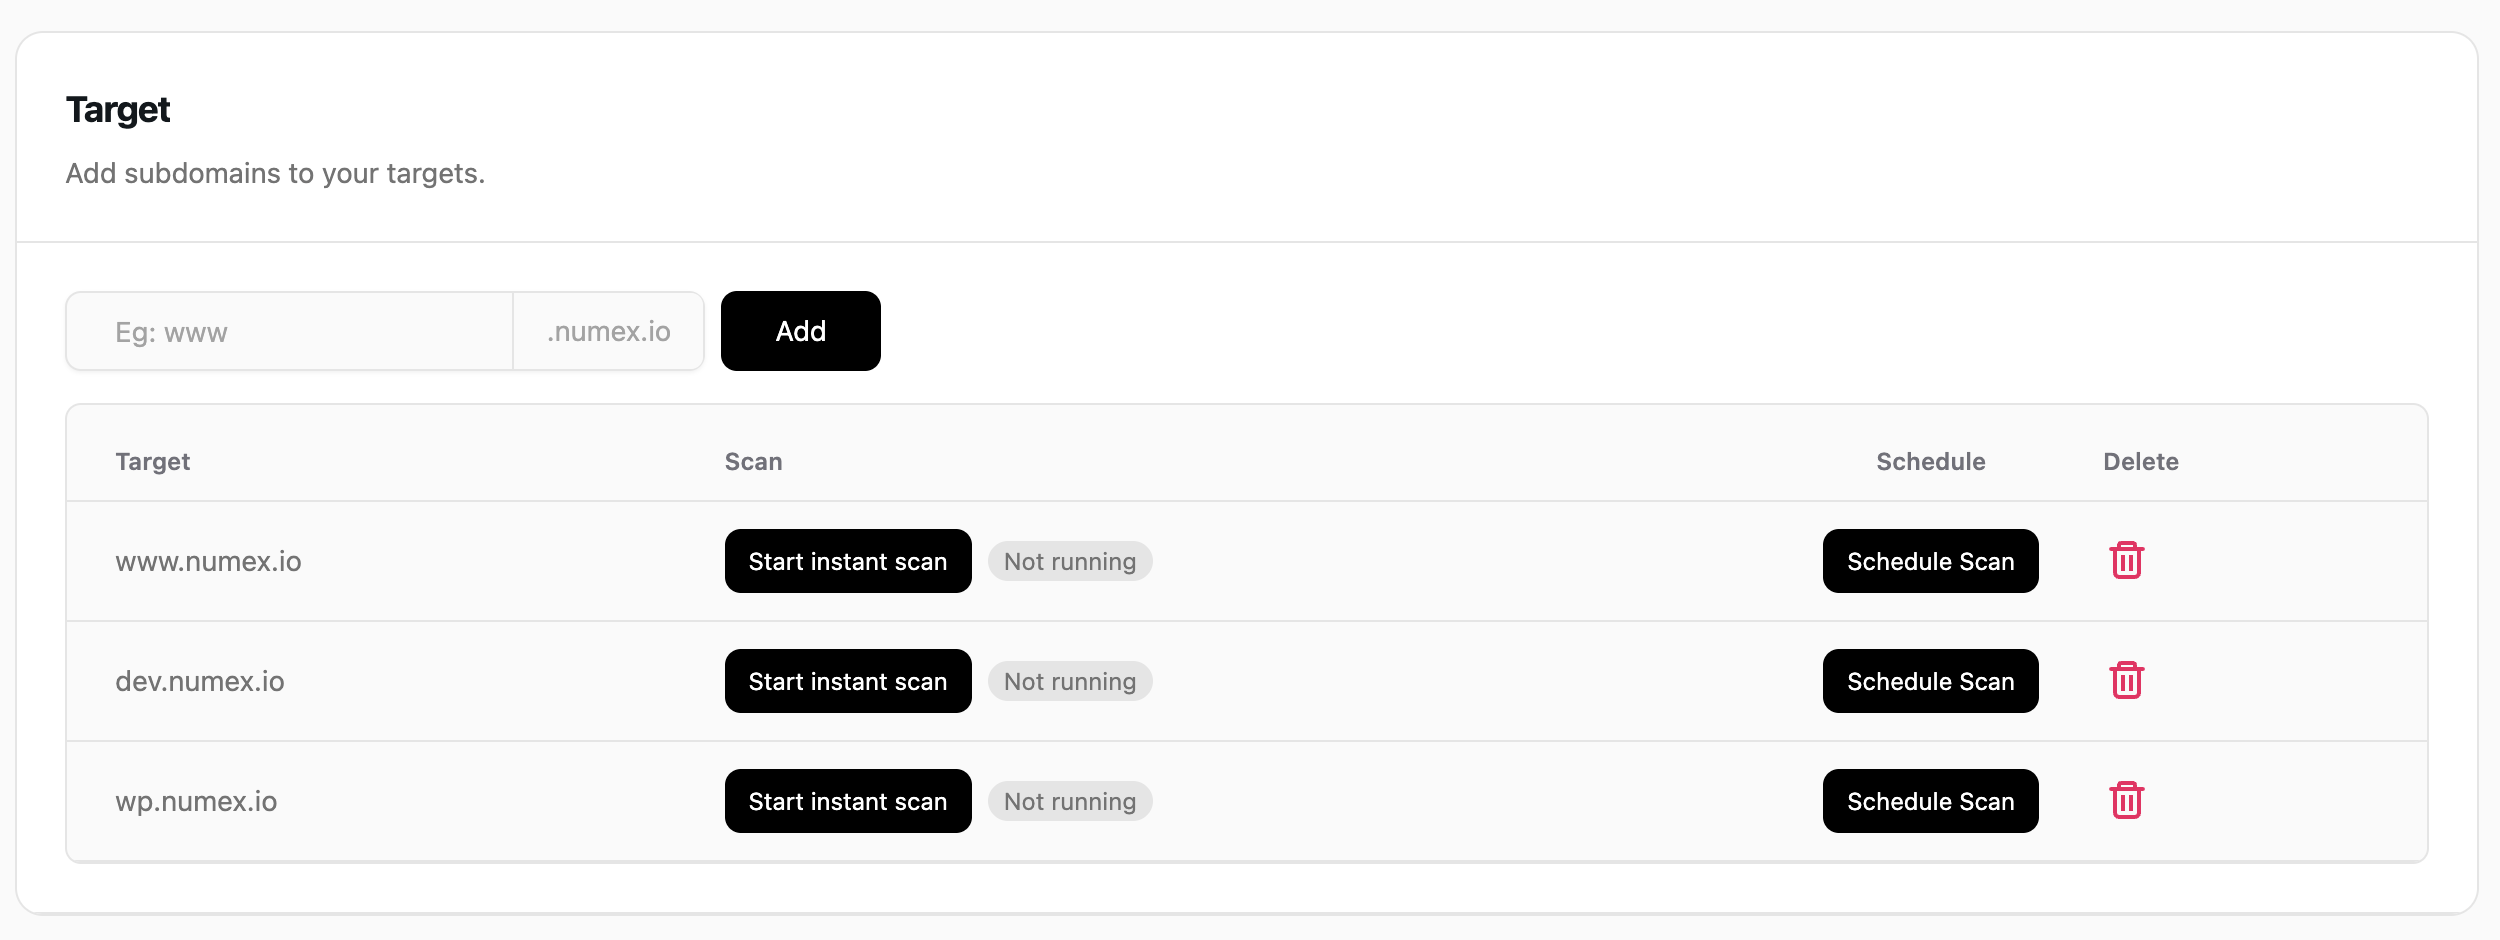Screen dimensions: 2500x940
Task: Click the Scan column header
Action: 753,462
